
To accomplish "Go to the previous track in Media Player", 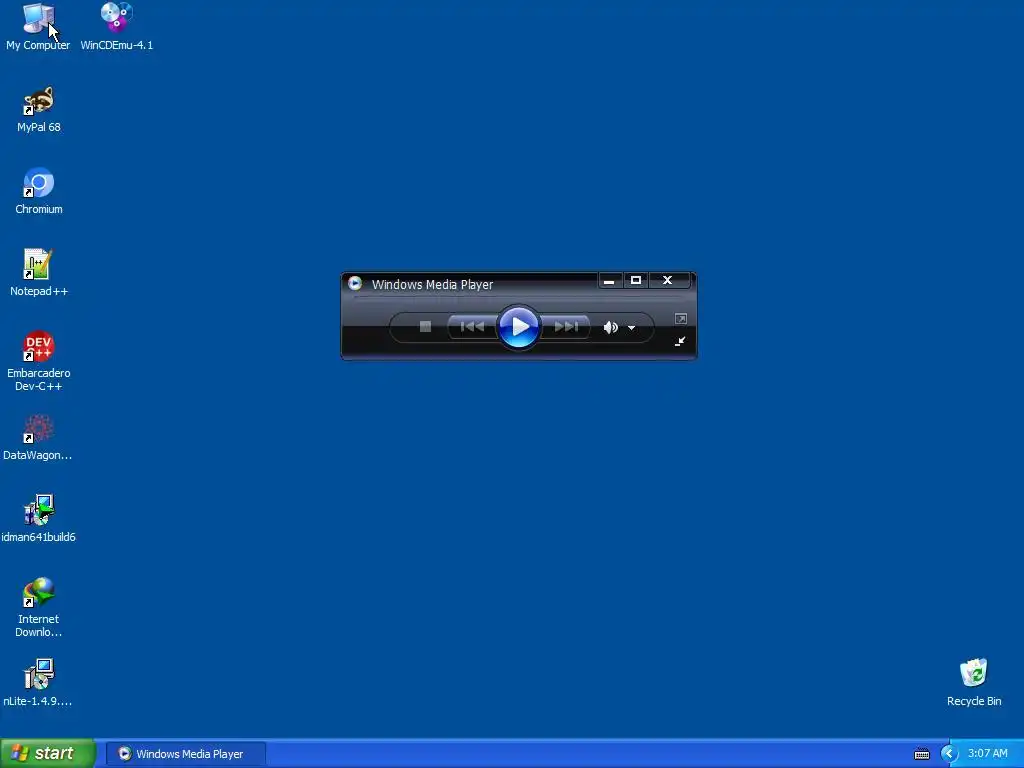I will point(472,327).
